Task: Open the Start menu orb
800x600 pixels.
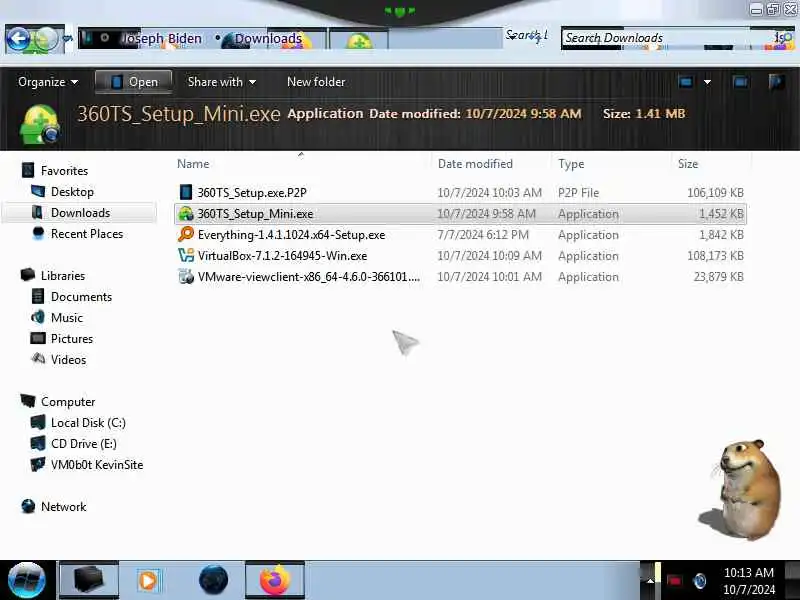Action: (27, 580)
